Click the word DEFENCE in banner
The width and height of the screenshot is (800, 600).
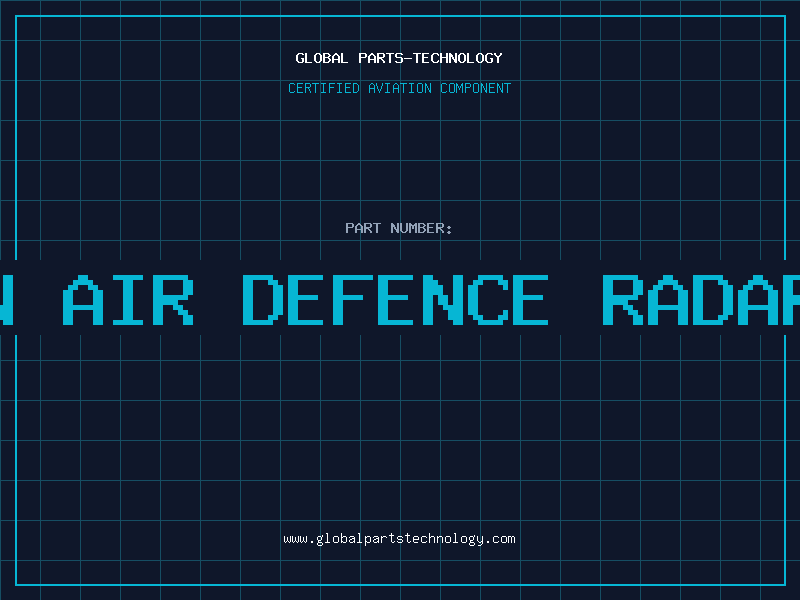pos(396,300)
